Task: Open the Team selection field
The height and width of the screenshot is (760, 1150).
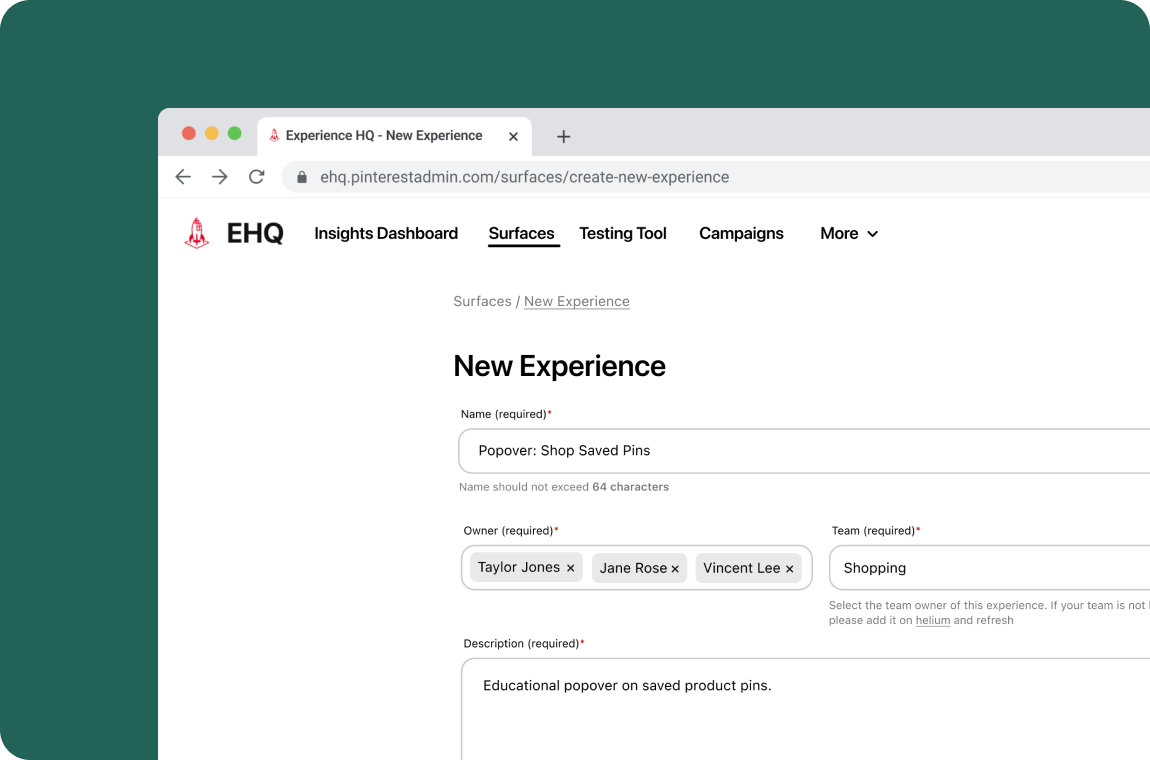Action: [x=990, y=567]
